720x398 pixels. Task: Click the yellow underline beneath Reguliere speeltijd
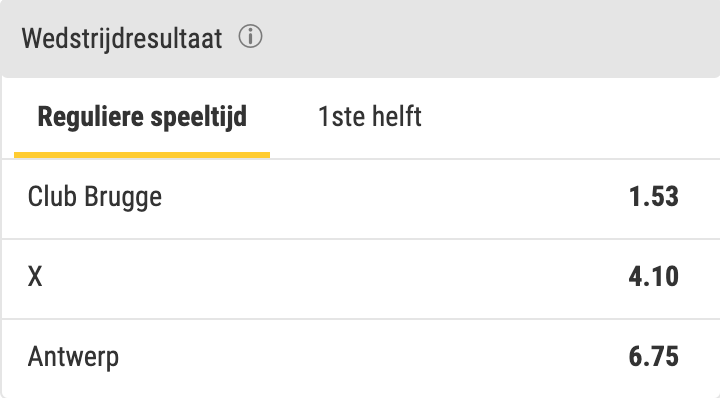pos(142,155)
